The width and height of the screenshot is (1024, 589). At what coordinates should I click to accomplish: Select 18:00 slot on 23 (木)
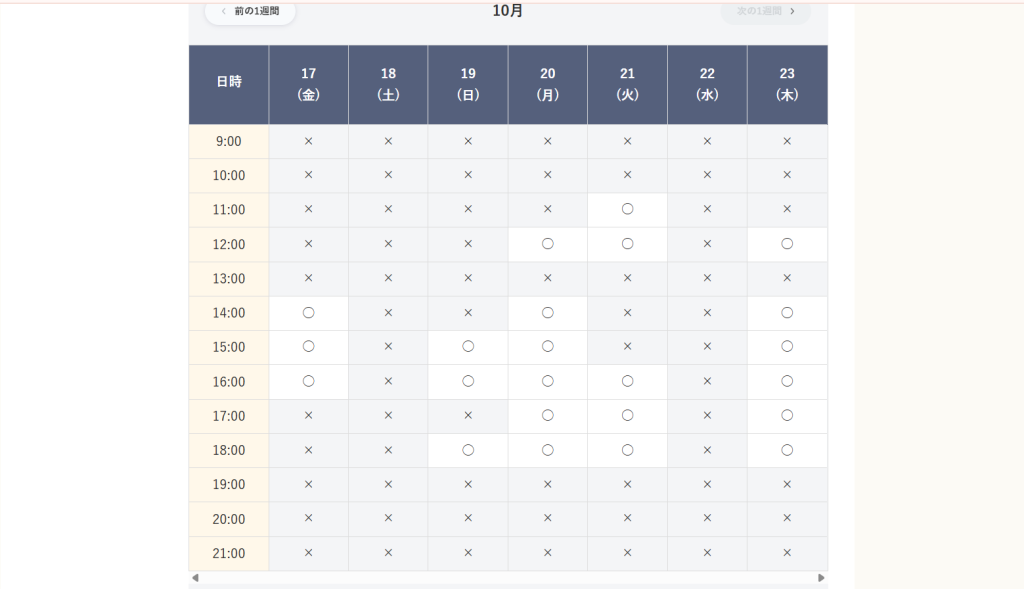[x=787, y=450]
